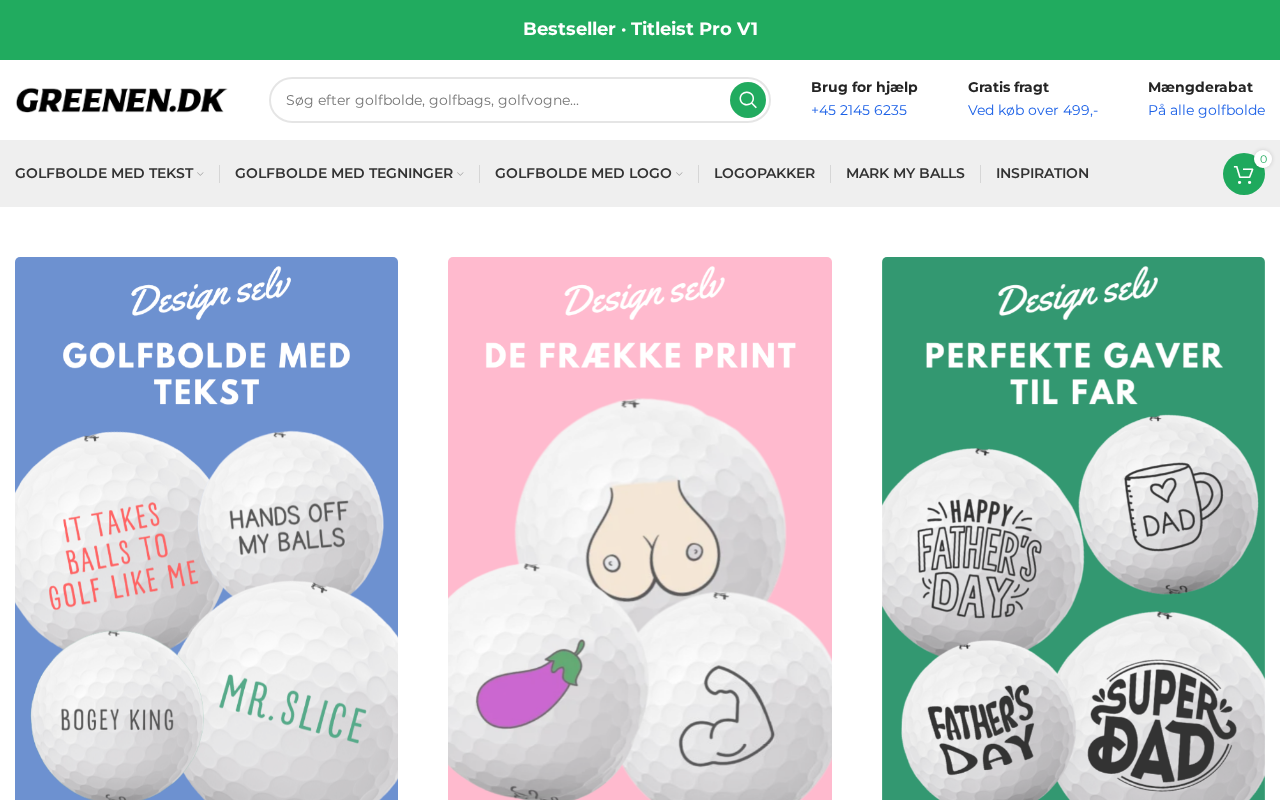
Task: Open the Logopakker menu item
Action: 764,173
